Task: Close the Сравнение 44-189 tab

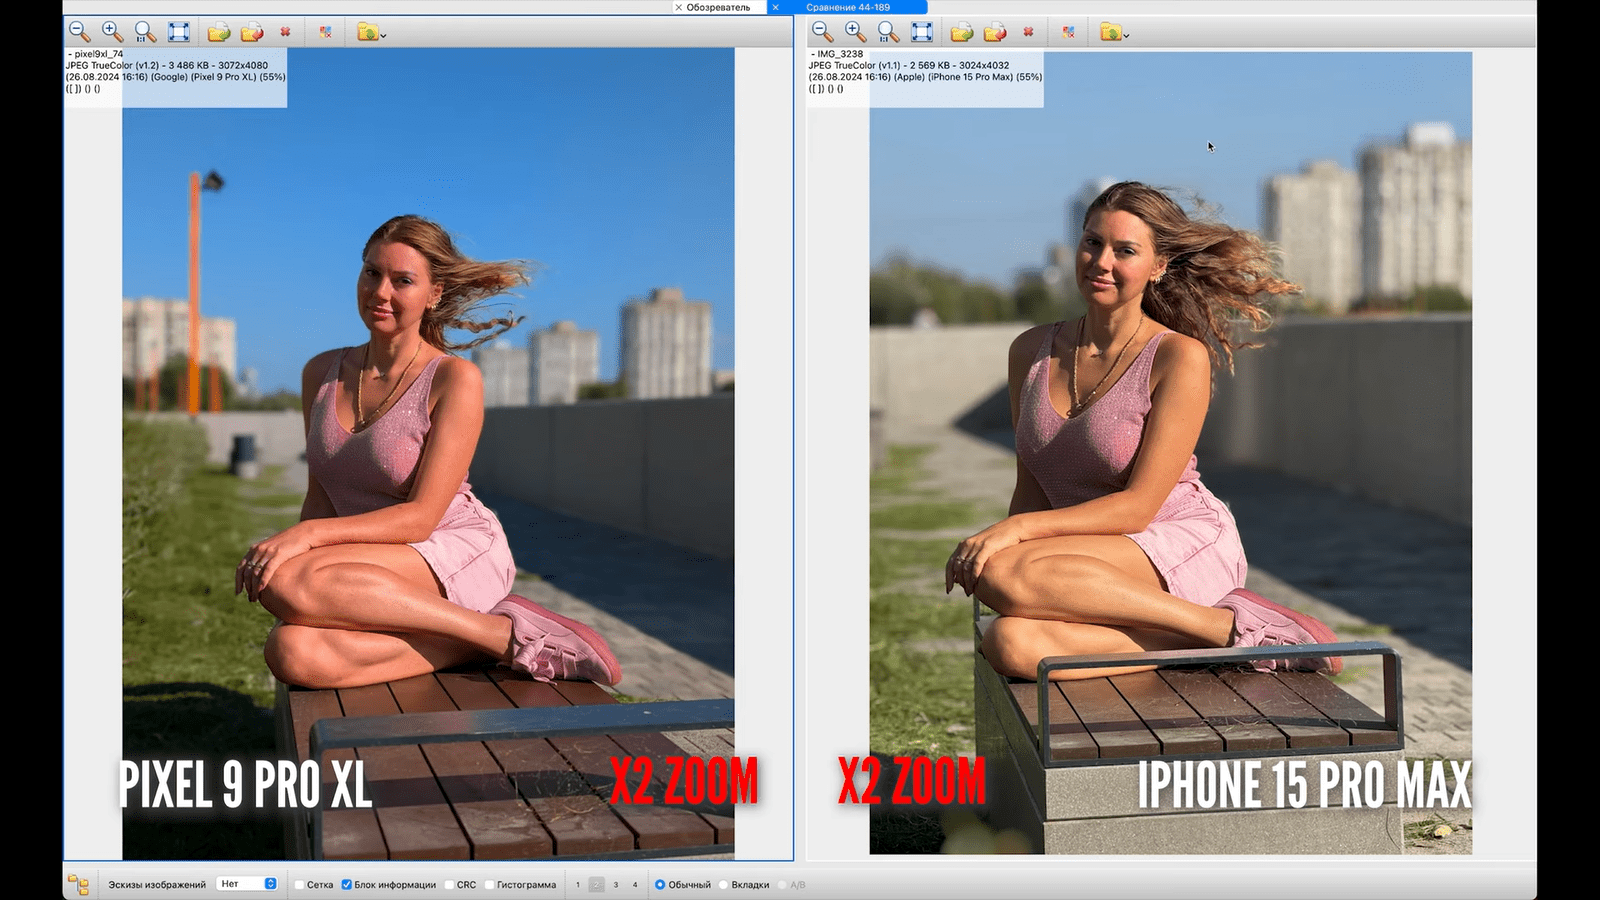Action: click(775, 7)
